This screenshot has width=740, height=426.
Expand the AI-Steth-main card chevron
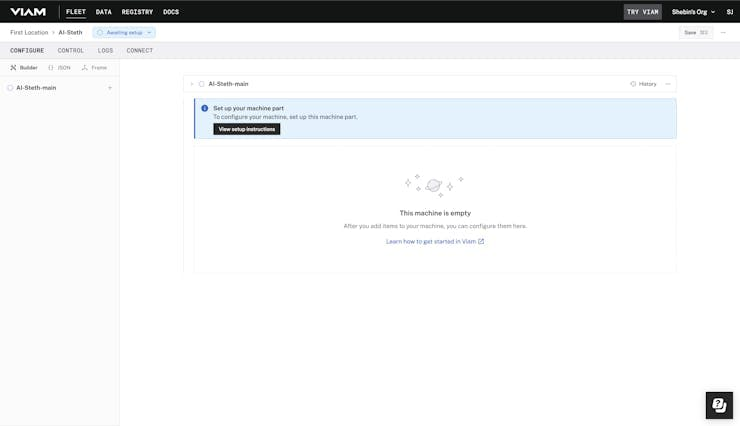click(x=192, y=84)
